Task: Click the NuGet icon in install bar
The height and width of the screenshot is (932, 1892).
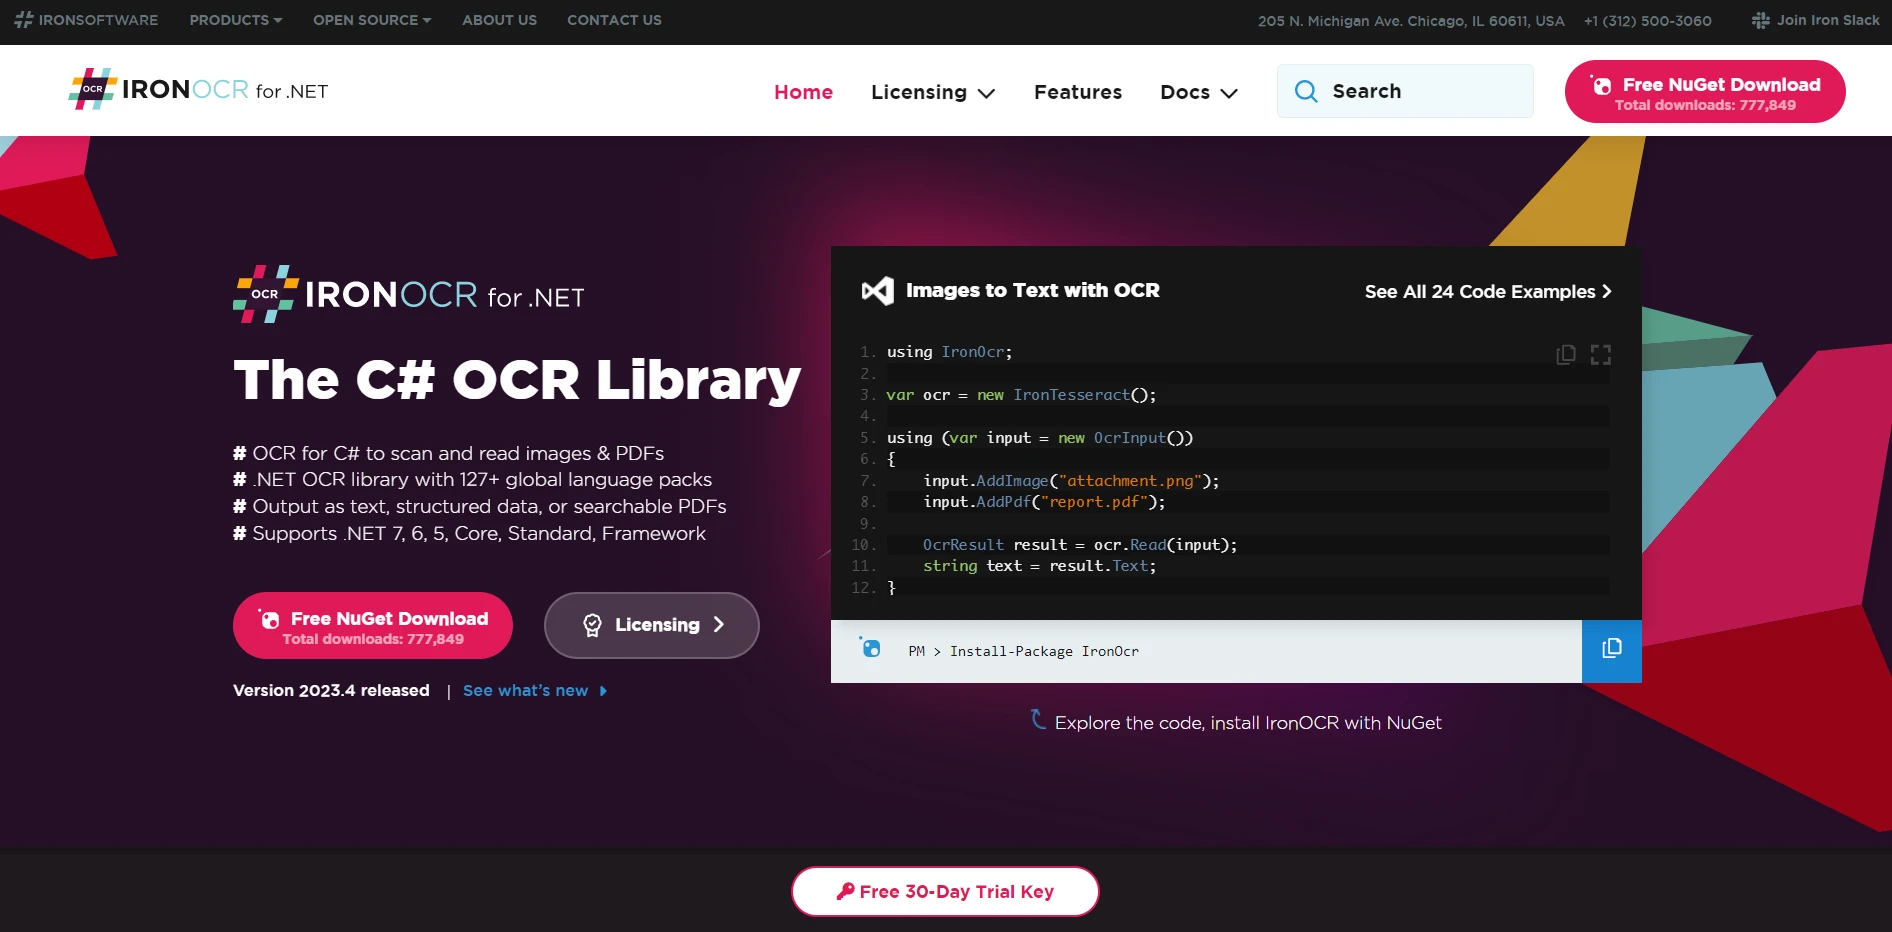Action: click(x=870, y=648)
